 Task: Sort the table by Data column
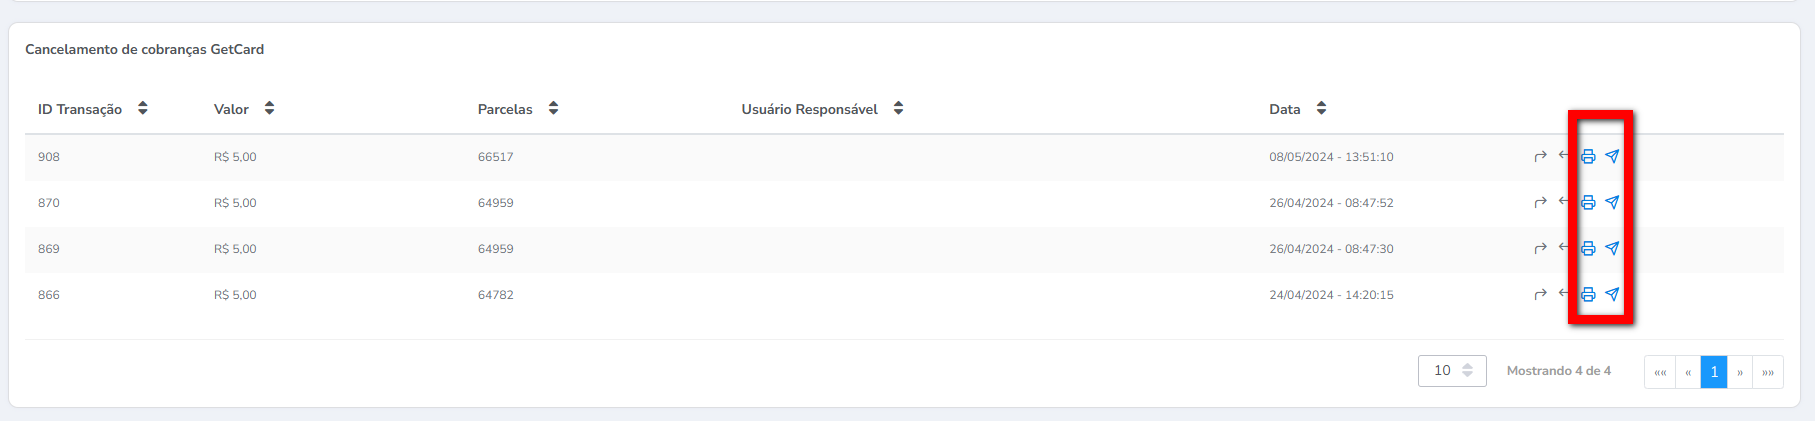1321,108
